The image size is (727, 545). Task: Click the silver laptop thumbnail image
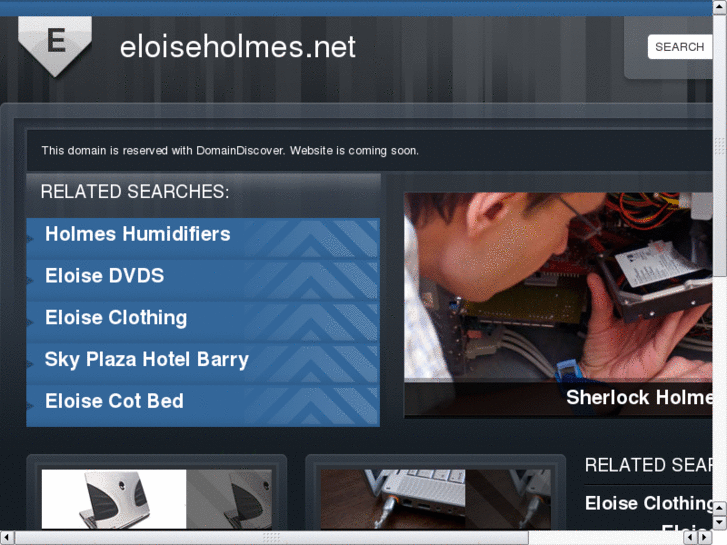(157, 499)
